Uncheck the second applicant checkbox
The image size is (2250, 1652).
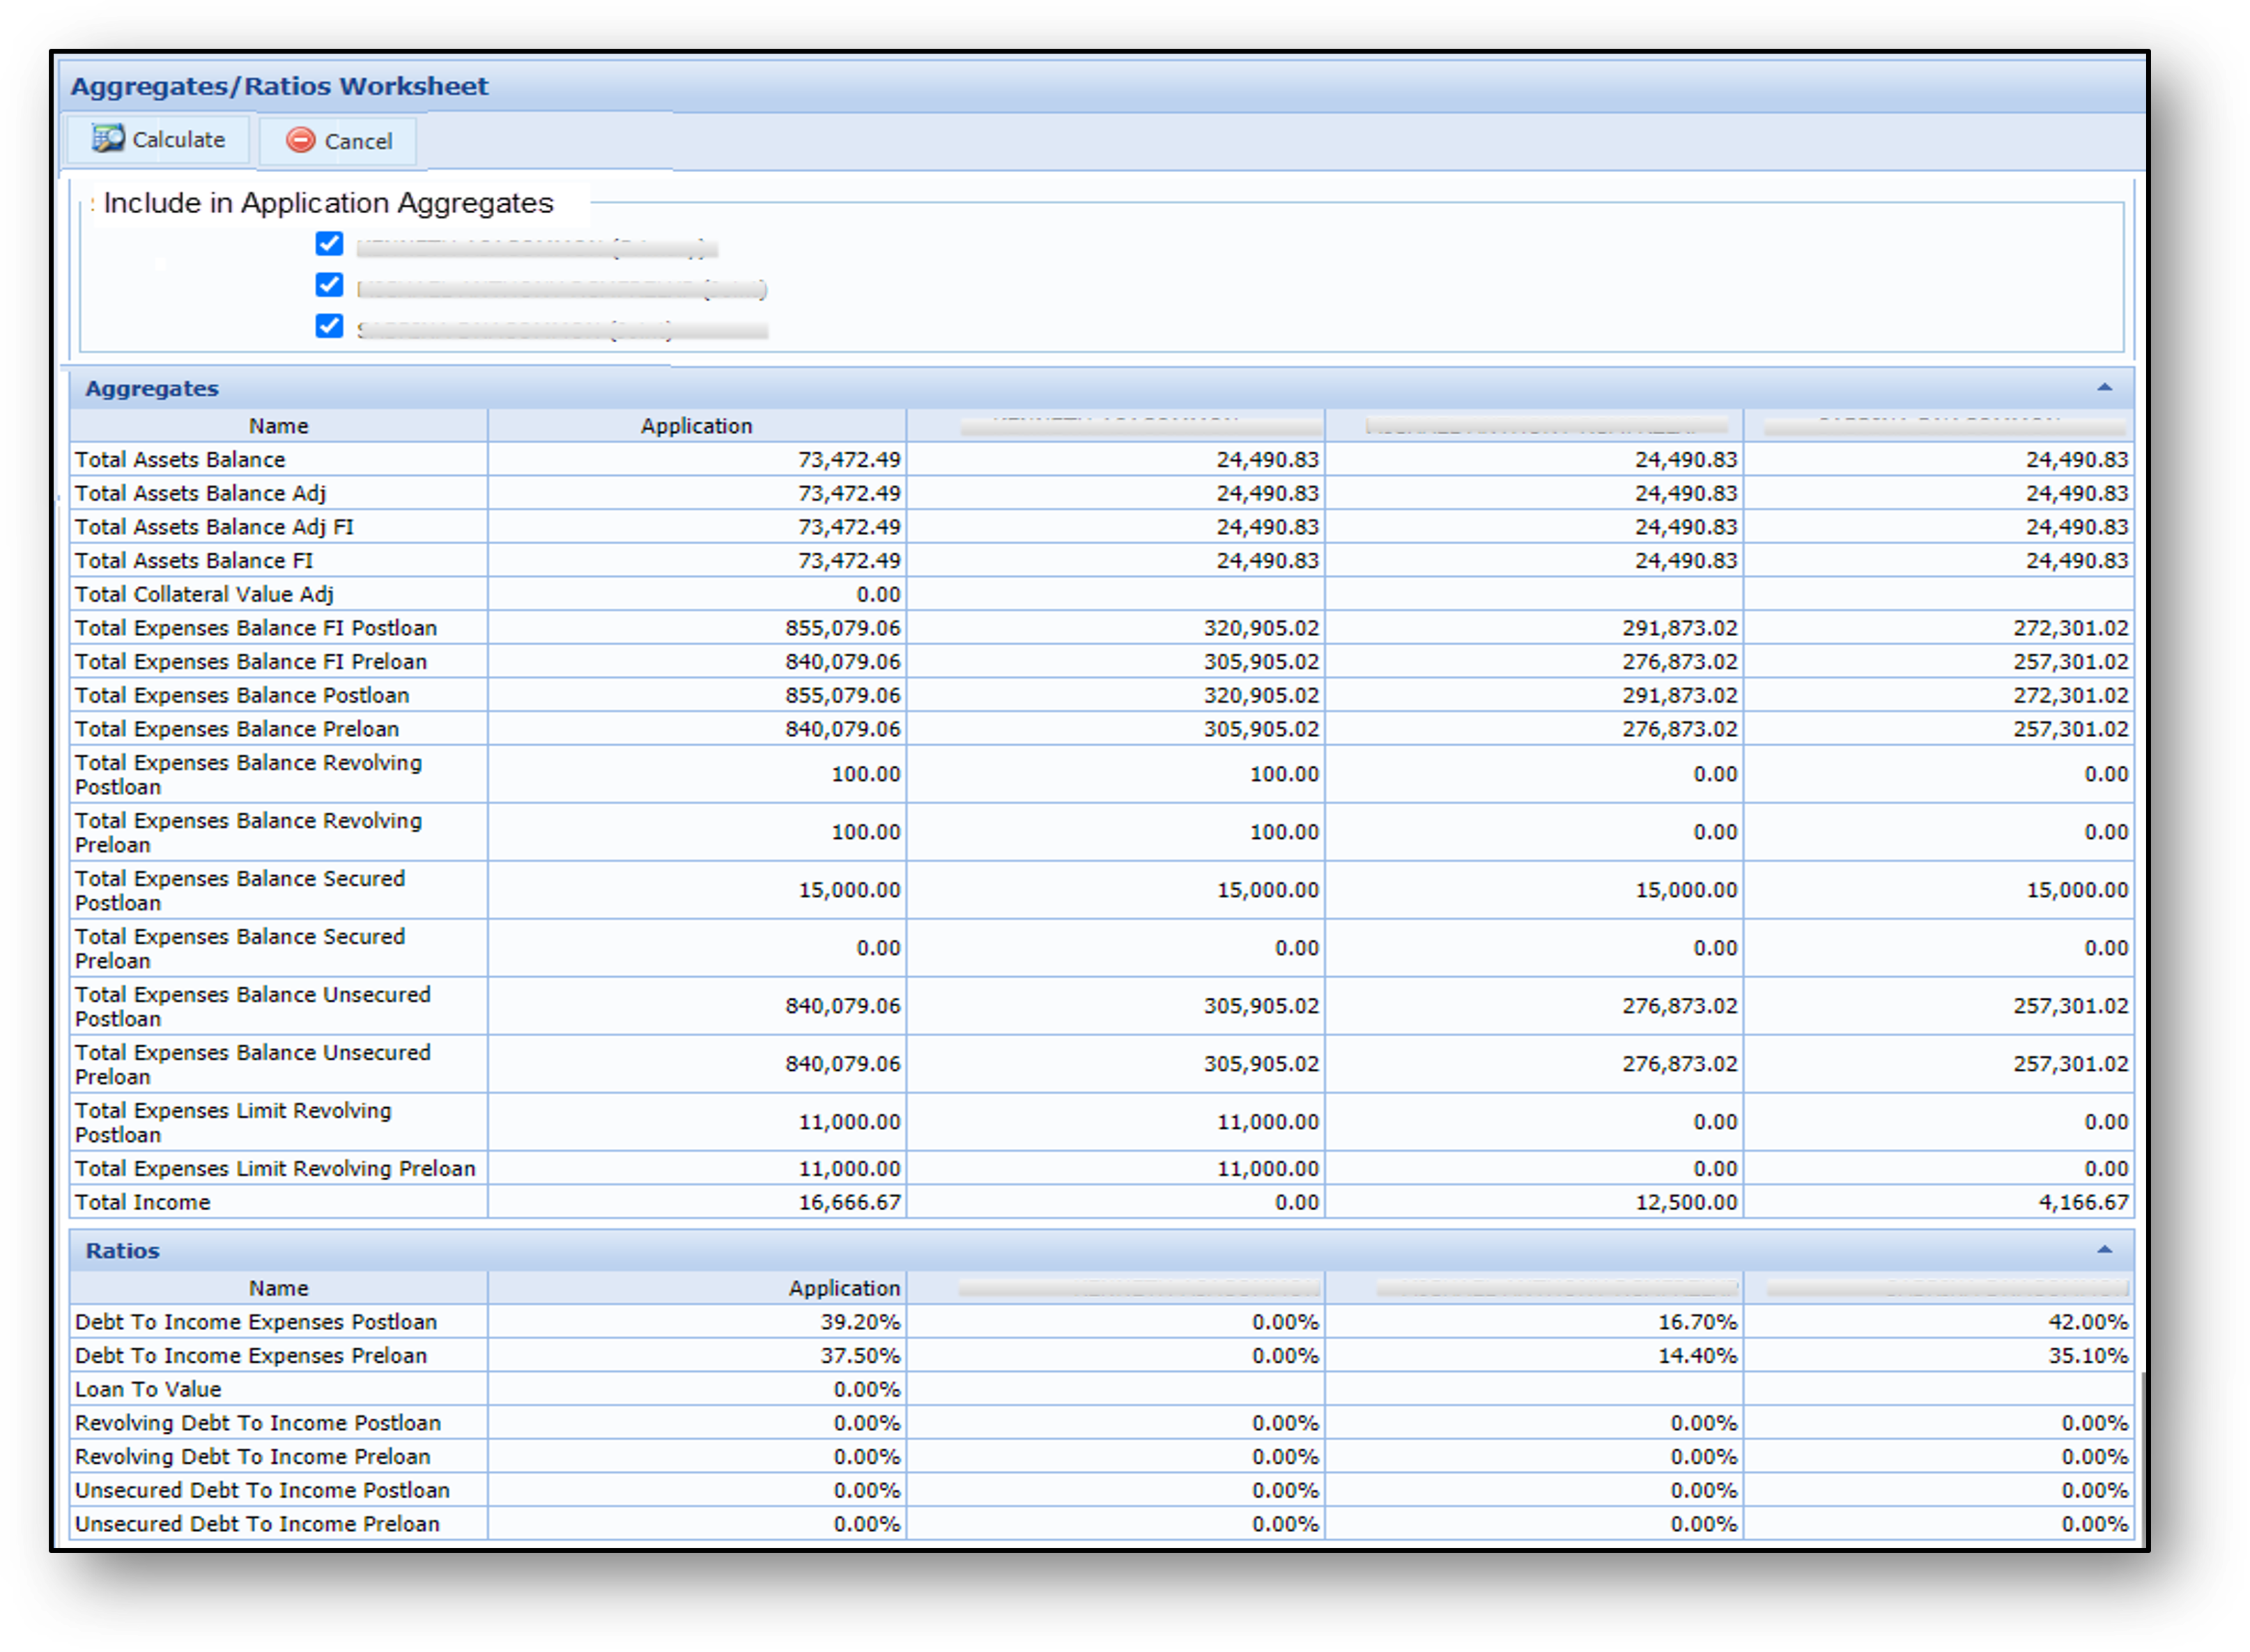329,285
